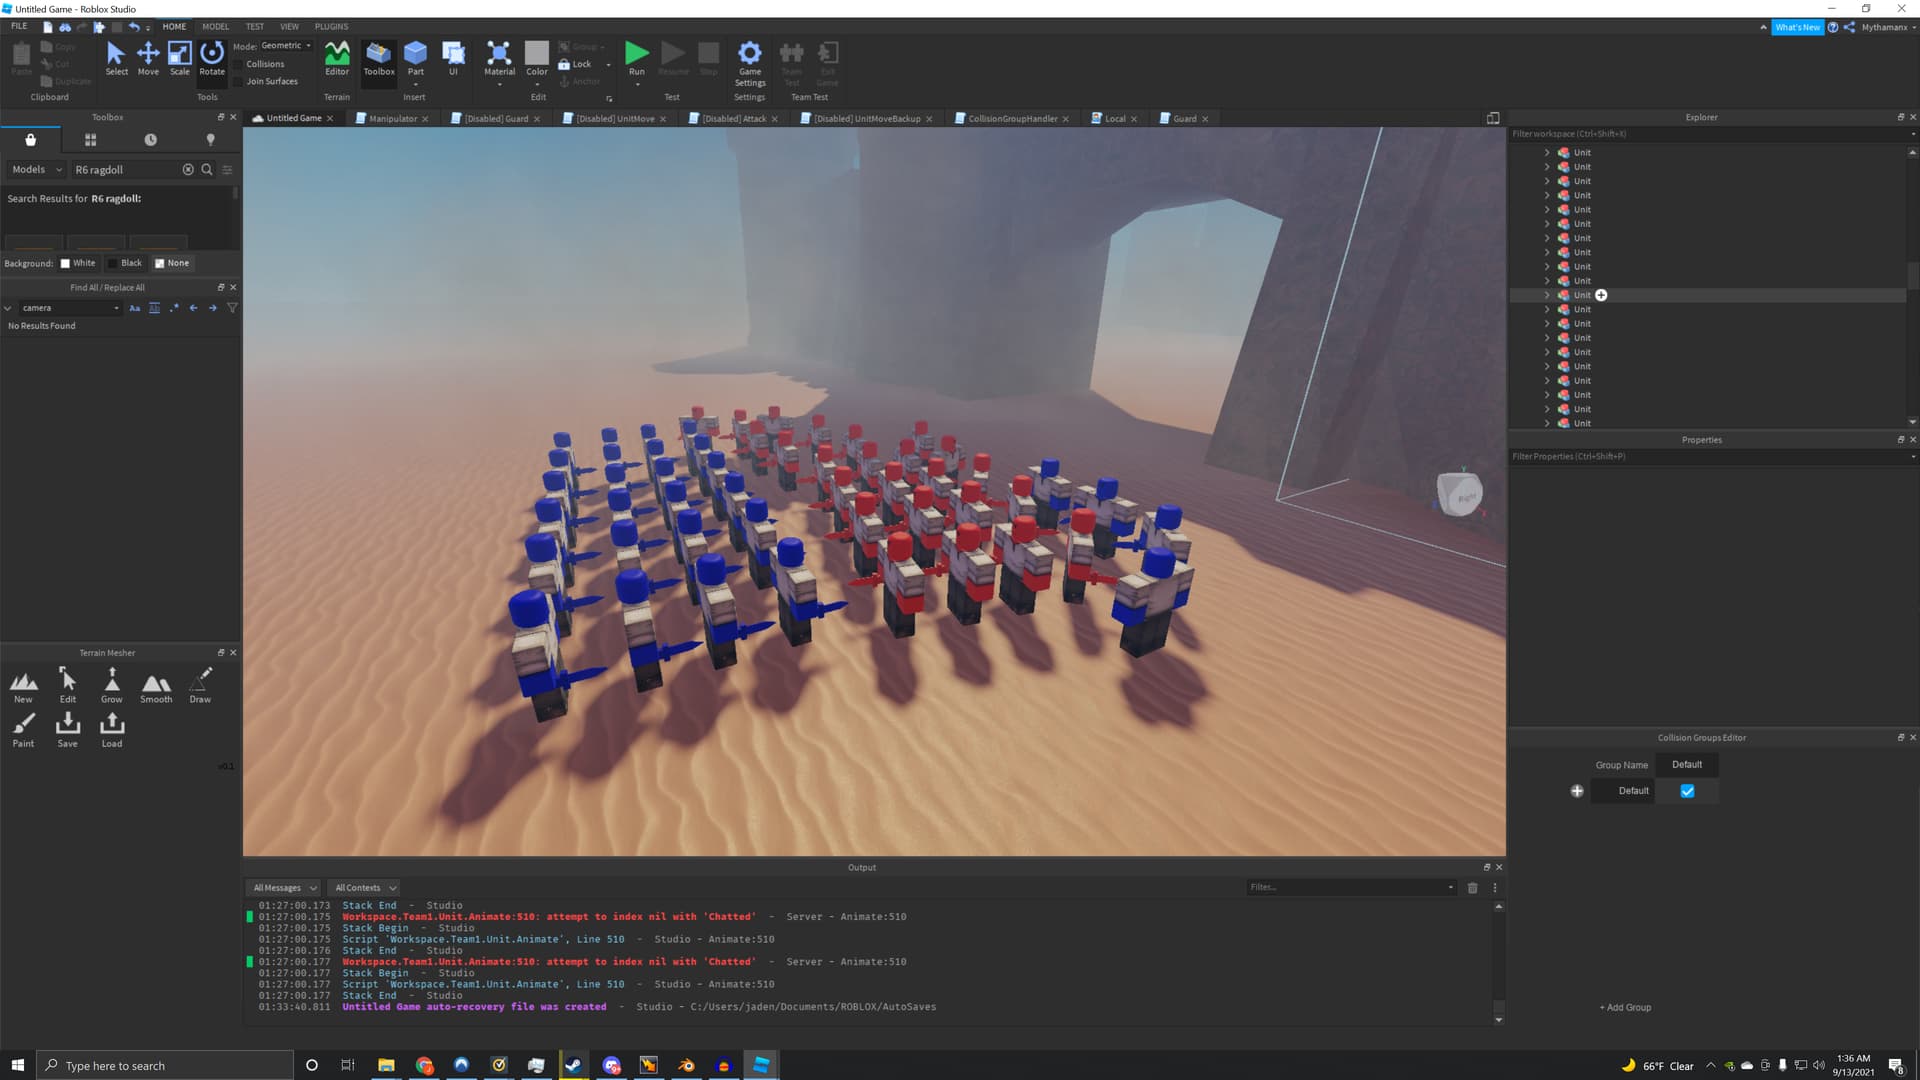
Task: Open the CollisionGroupHandler script tab
Action: [x=1012, y=119]
